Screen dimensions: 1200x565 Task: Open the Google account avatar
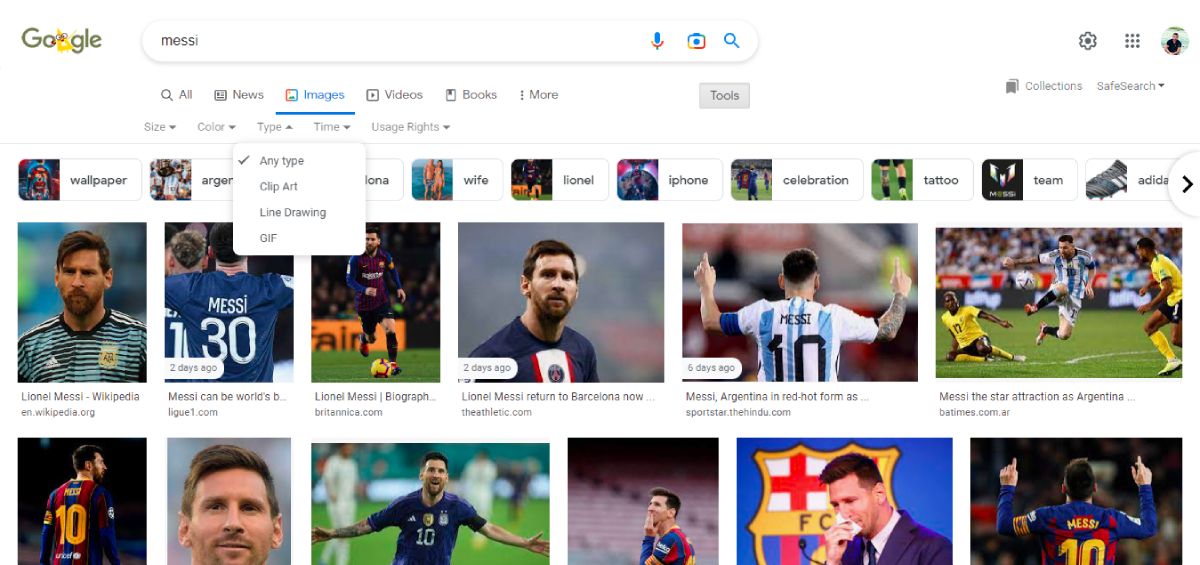coord(1174,41)
